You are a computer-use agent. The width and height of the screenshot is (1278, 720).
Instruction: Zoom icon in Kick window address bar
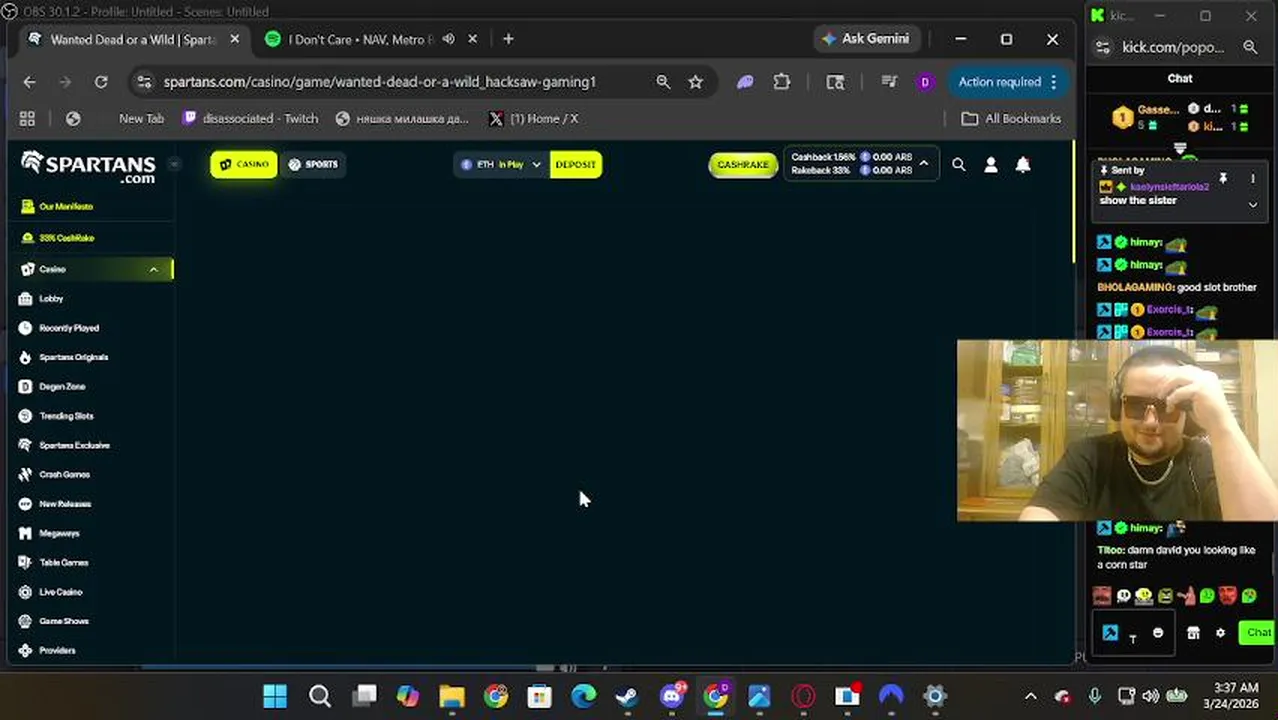1250,47
